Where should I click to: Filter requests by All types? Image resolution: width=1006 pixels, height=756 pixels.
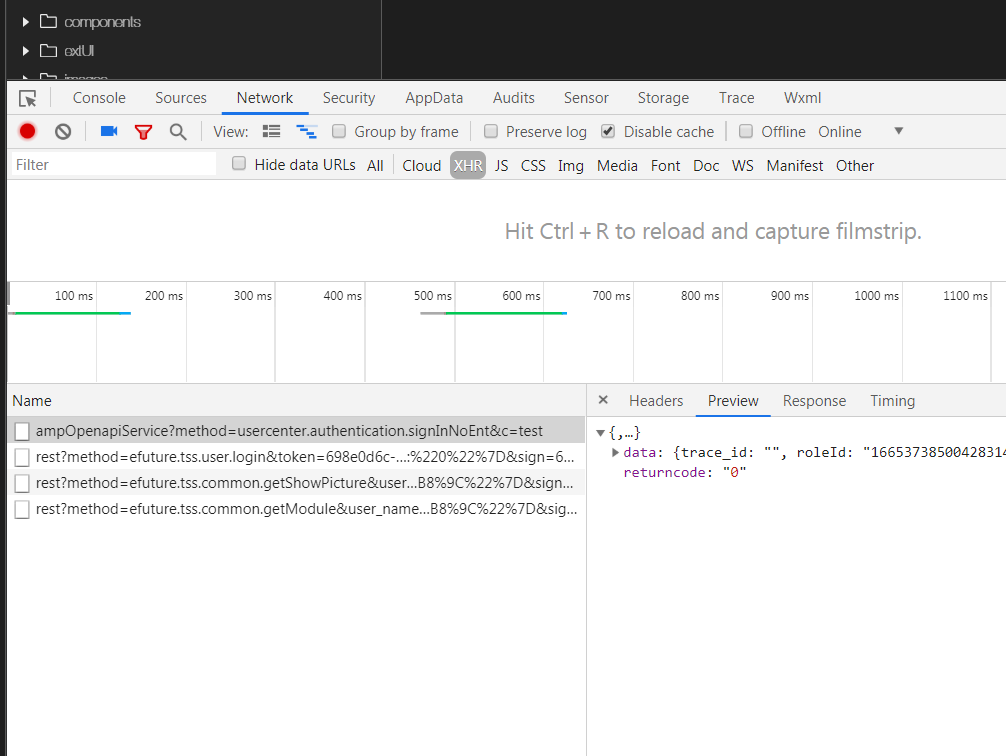click(x=375, y=166)
